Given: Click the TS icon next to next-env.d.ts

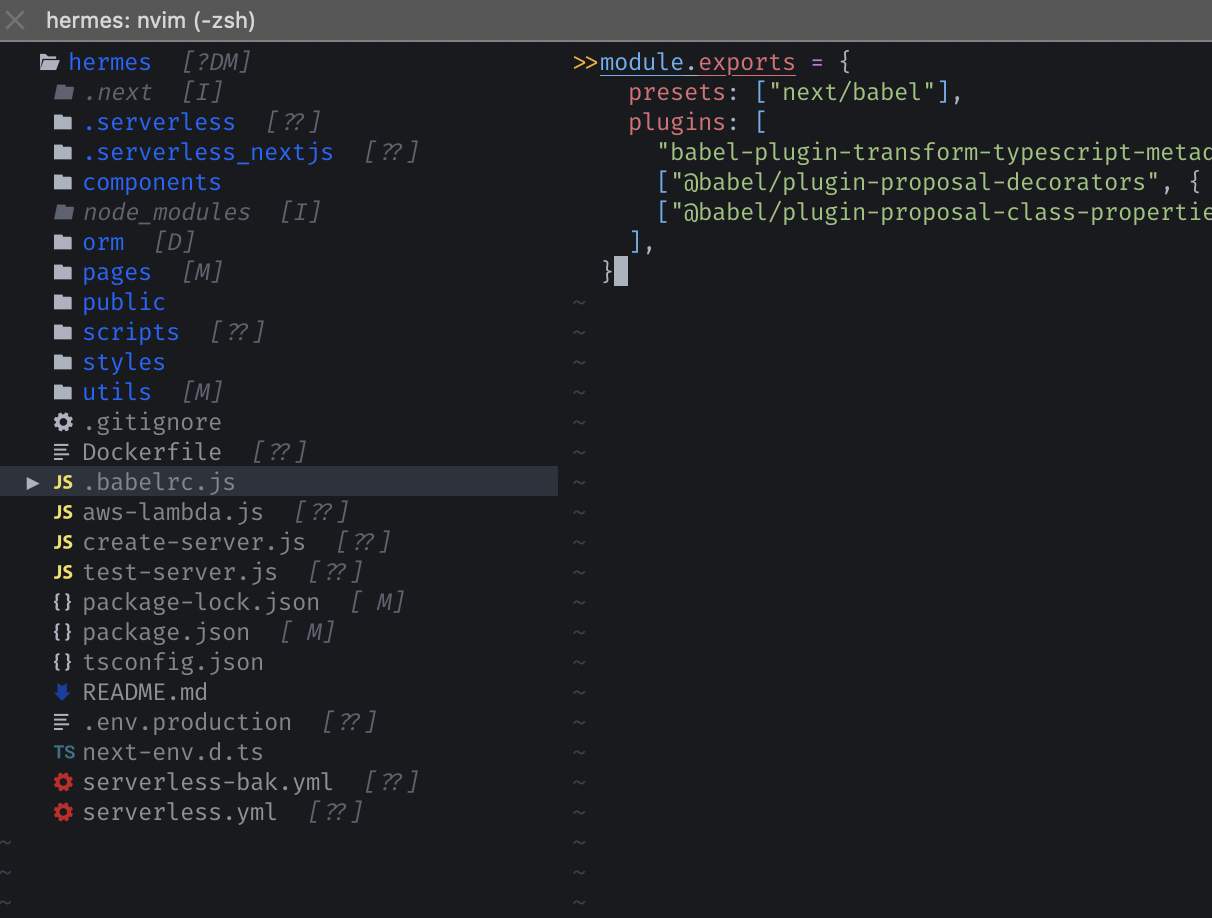Looking at the screenshot, I should coord(63,752).
